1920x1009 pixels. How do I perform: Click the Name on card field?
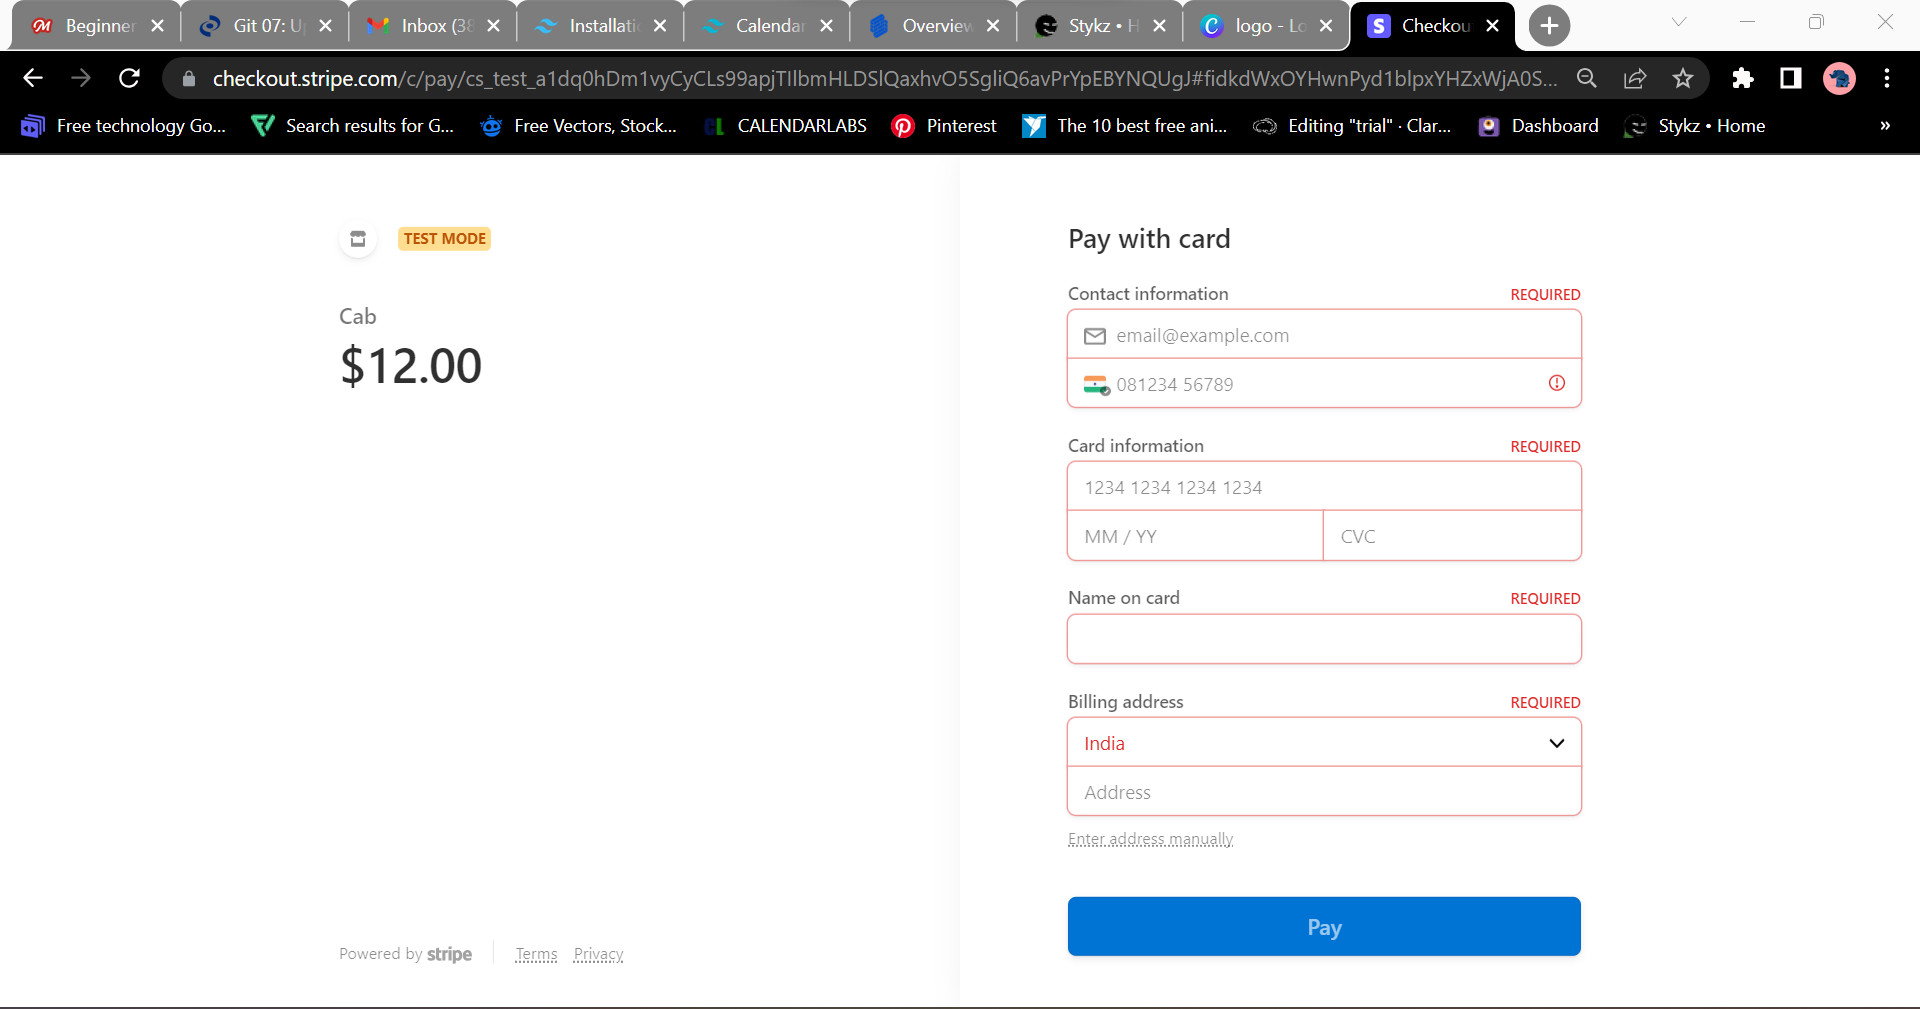tap(1324, 639)
